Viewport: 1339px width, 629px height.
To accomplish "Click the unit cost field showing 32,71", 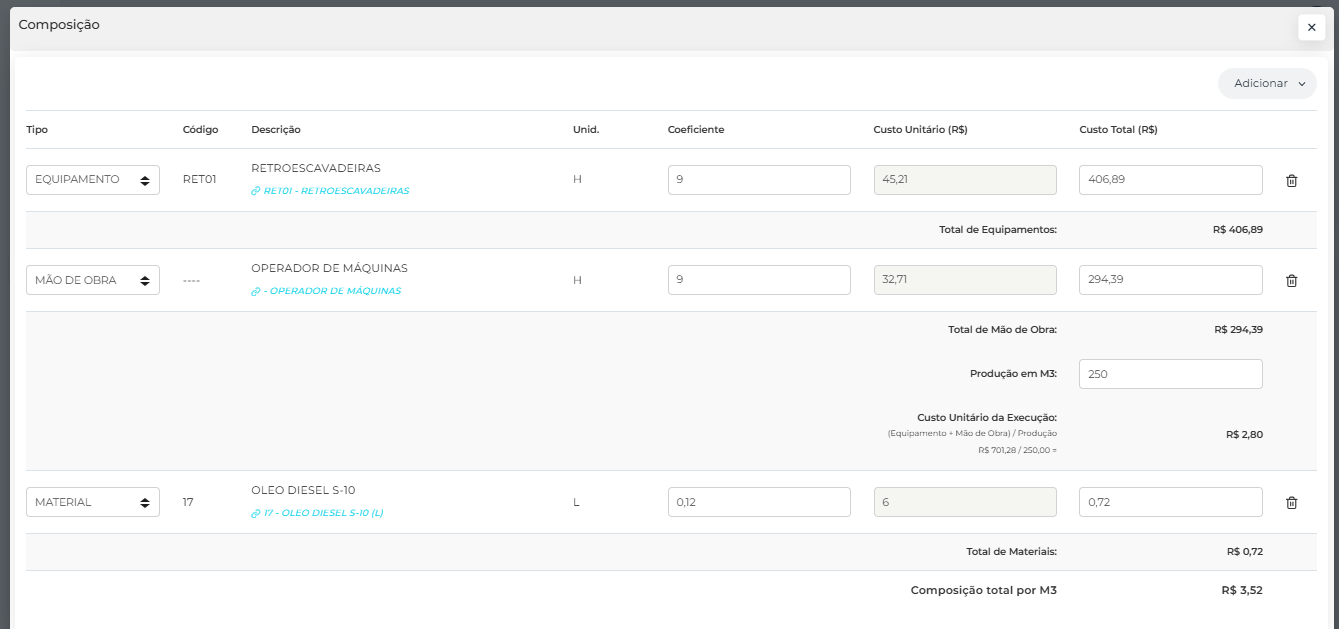I will coord(965,280).
